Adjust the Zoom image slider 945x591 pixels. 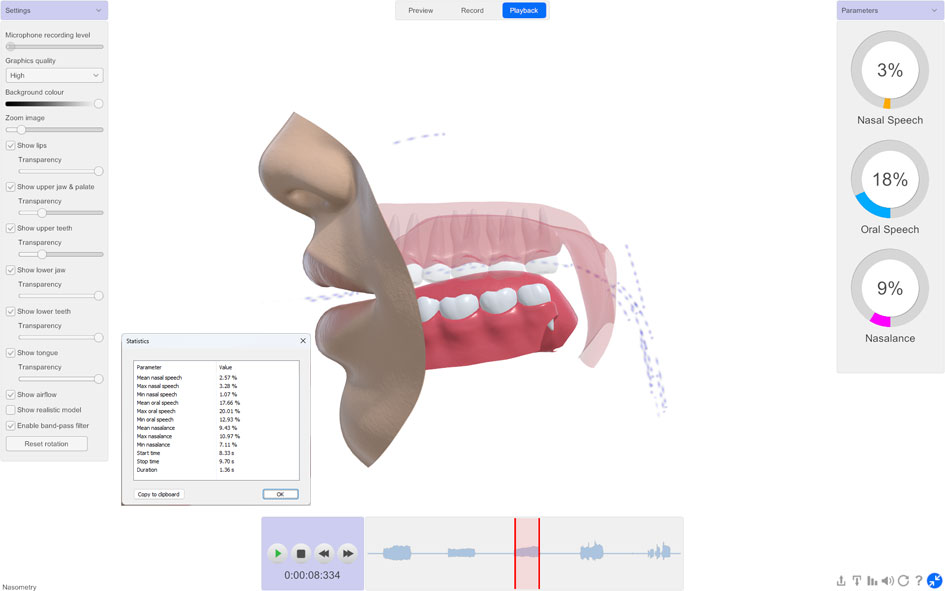(x=54, y=130)
